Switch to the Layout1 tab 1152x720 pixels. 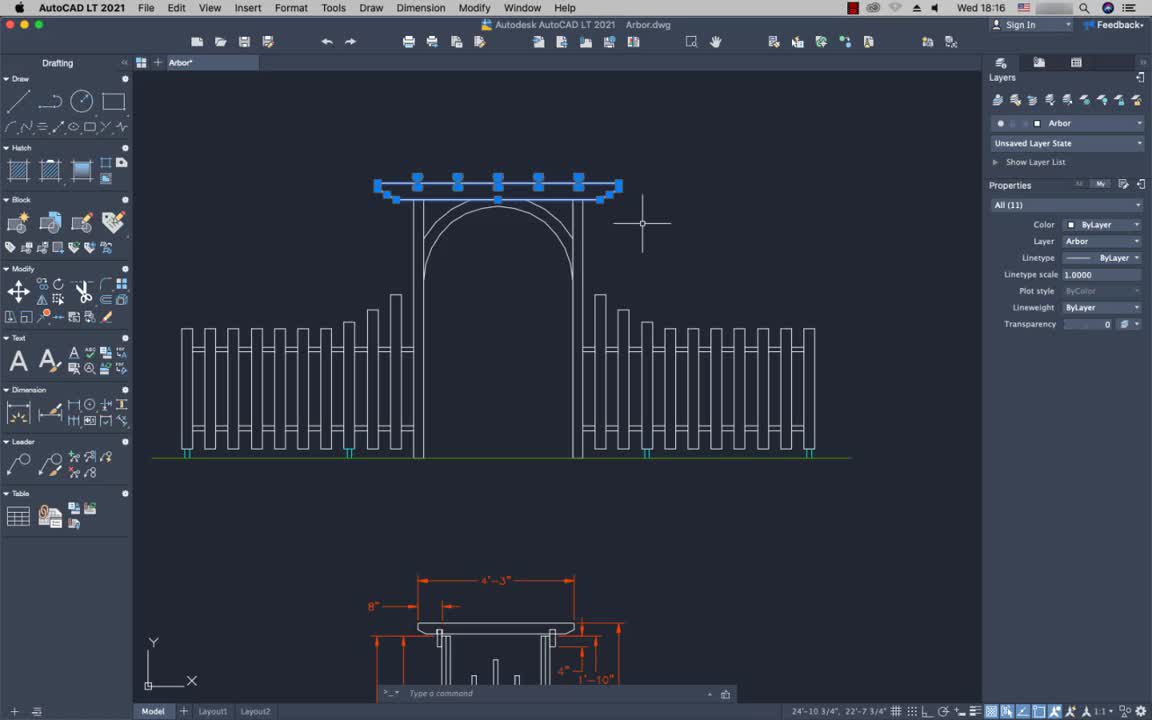pyautogui.click(x=212, y=711)
